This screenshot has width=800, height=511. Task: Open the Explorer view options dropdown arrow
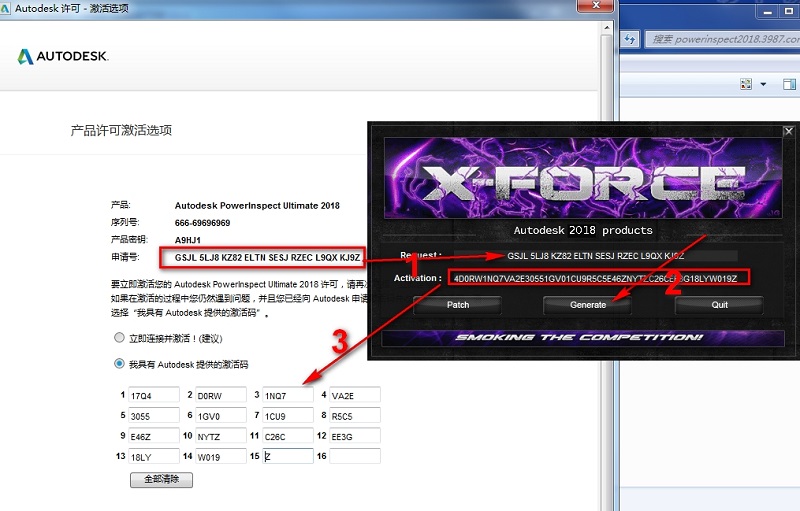(x=763, y=84)
